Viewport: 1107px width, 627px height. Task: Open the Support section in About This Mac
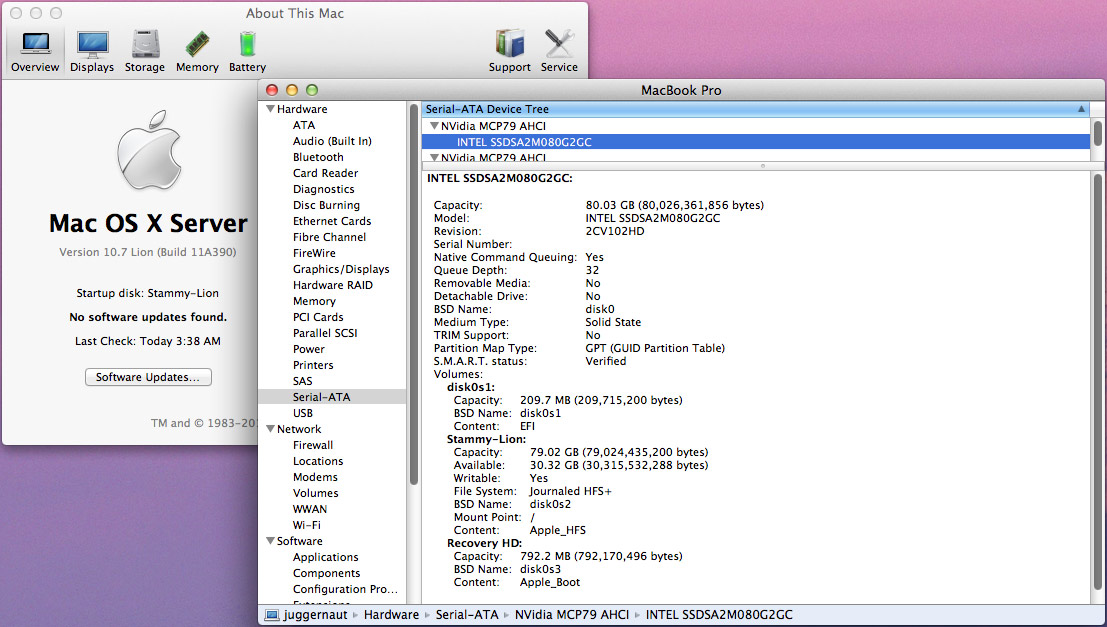(510, 52)
